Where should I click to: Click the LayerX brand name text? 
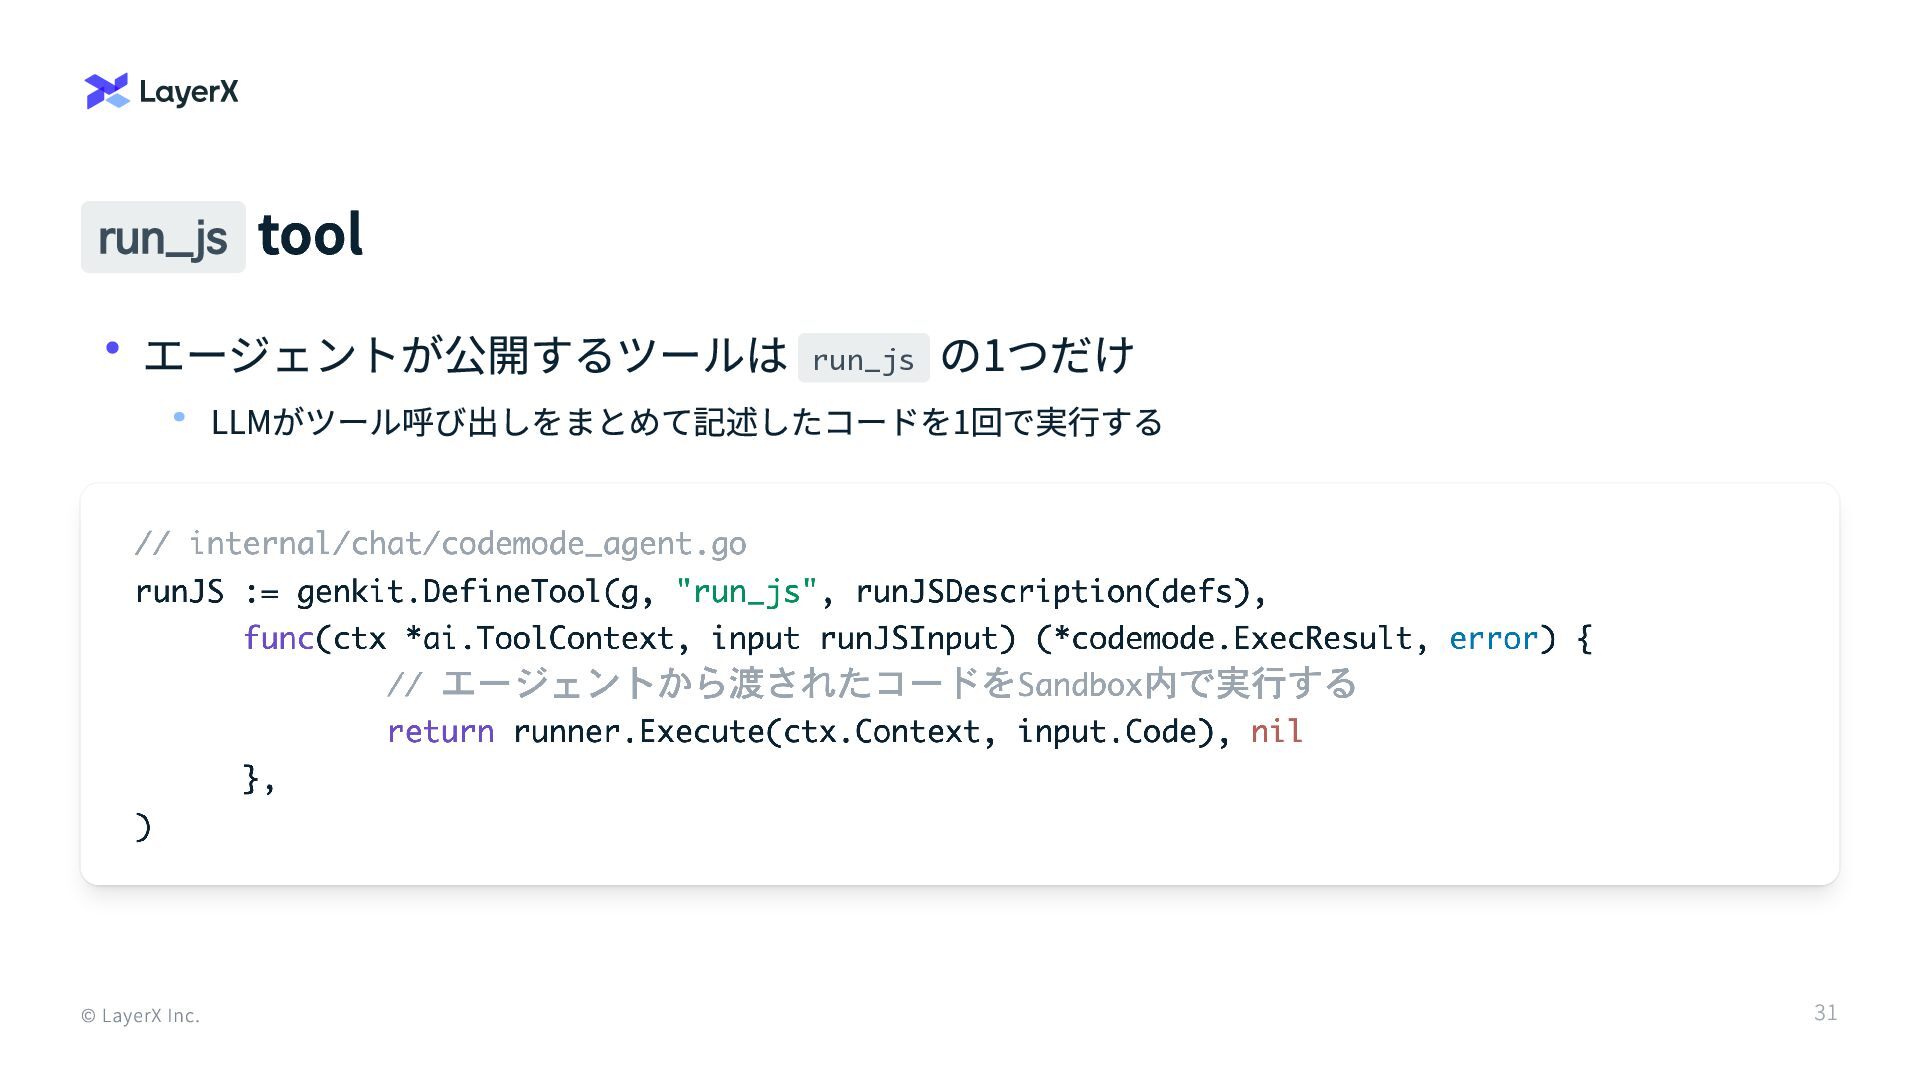[189, 92]
